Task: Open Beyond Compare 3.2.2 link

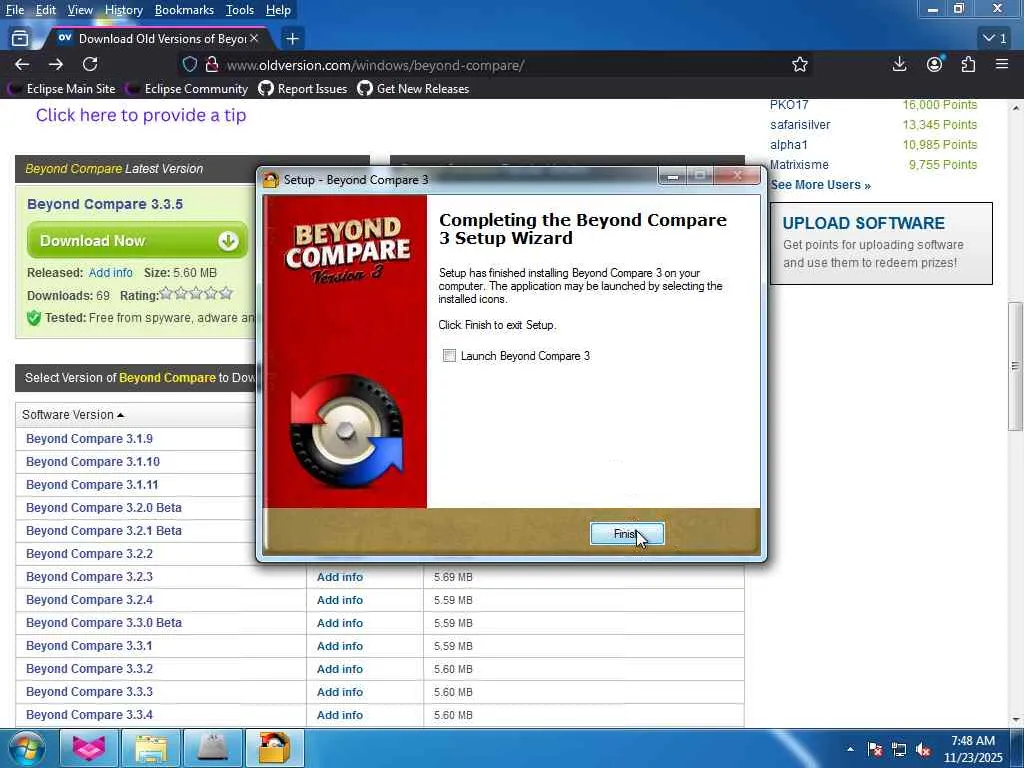Action: click(x=89, y=554)
